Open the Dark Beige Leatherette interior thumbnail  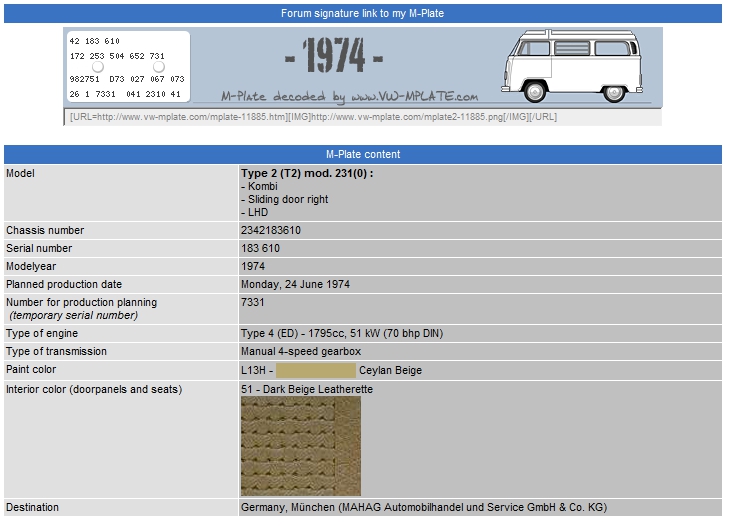tap(300, 445)
